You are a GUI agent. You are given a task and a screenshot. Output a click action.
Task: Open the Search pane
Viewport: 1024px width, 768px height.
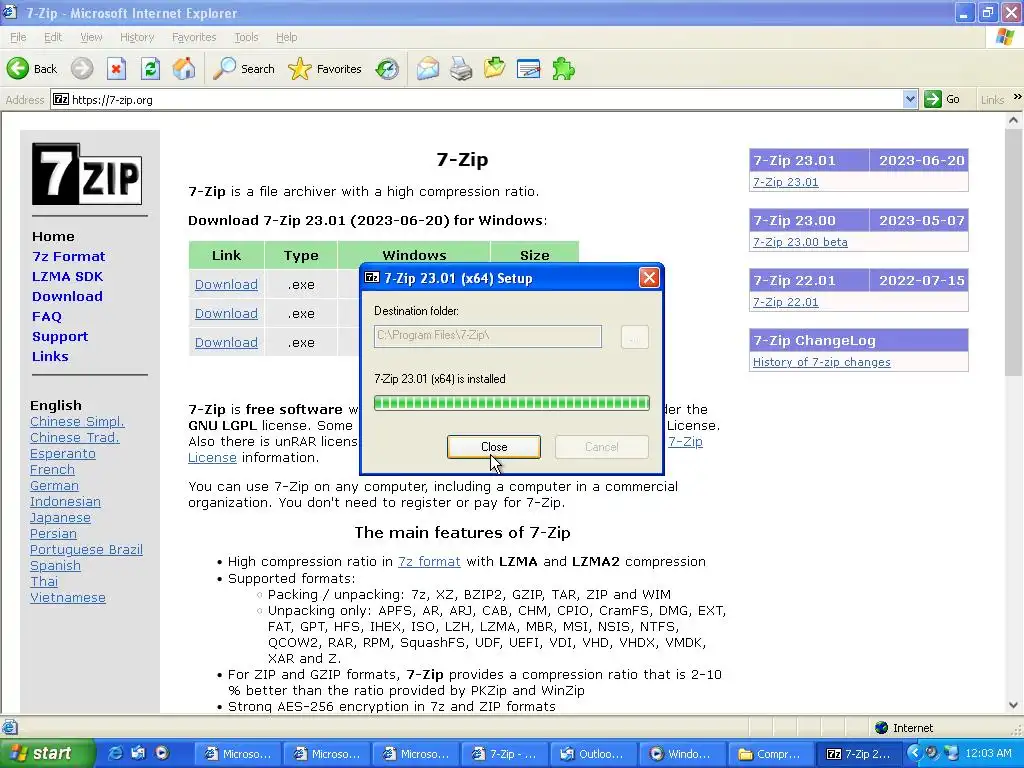coord(244,69)
